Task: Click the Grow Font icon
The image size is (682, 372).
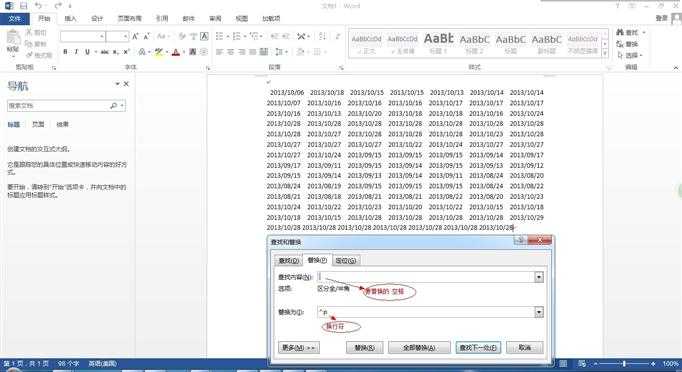Action: pyautogui.click(x=136, y=37)
